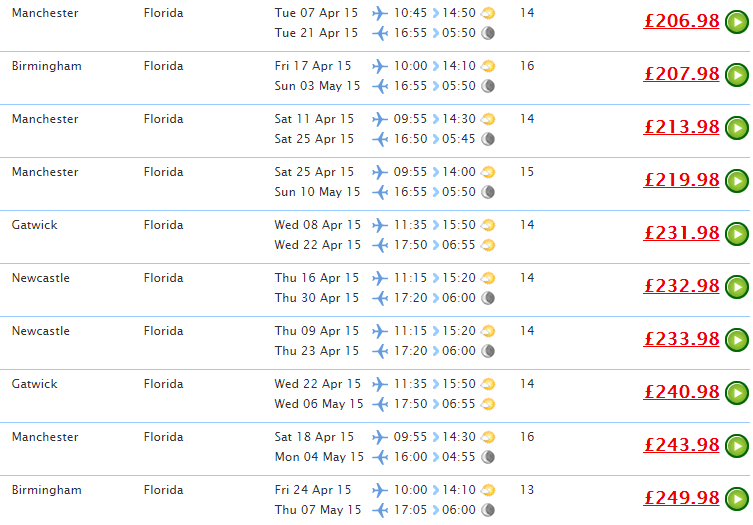The height and width of the screenshot is (525, 753).
Task: Select green go button for £219.98 flight
Action: (737, 181)
